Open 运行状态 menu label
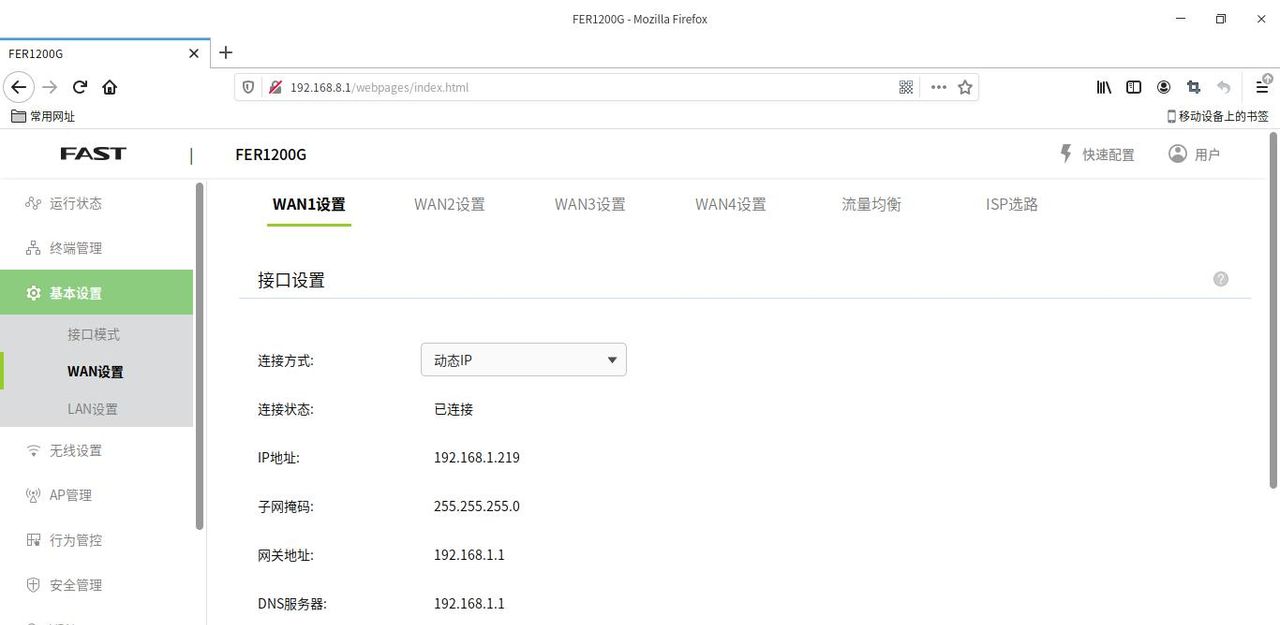Screen dimensions: 1280x625 pyautogui.click(x=76, y=203)
